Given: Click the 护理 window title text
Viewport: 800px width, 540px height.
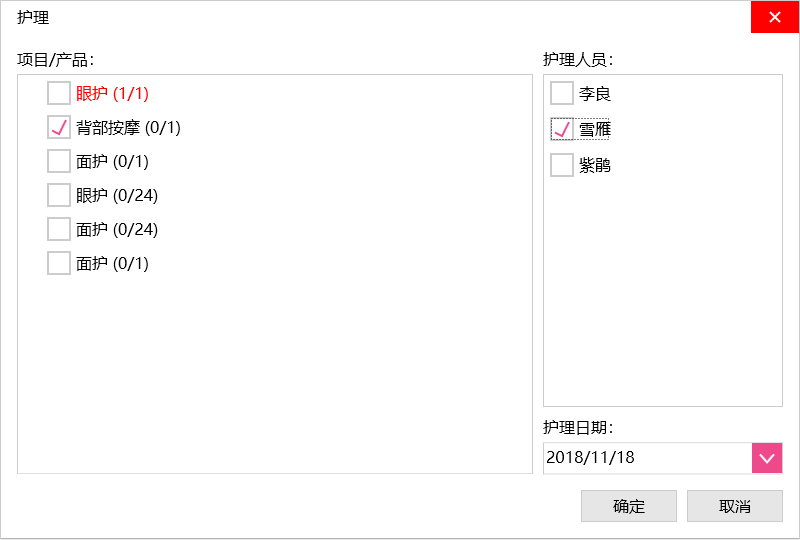Looking at the screenshot, I should coord(33,17).
